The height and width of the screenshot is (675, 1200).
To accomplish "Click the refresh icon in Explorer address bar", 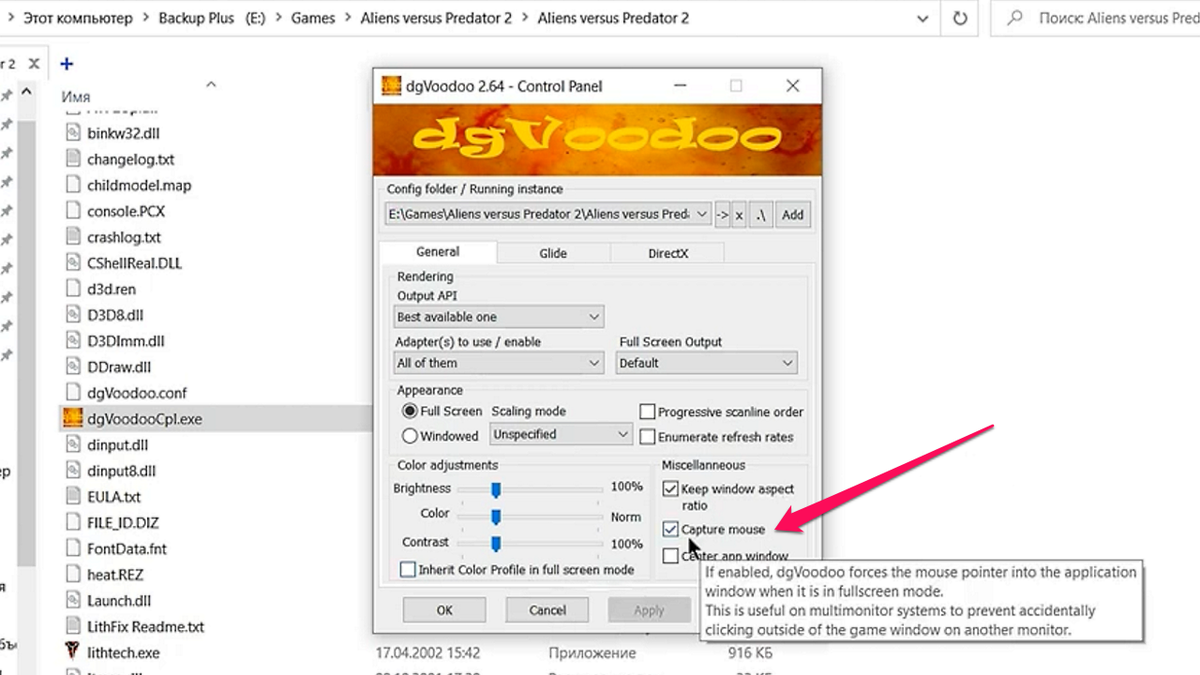I will coord(959,17).
